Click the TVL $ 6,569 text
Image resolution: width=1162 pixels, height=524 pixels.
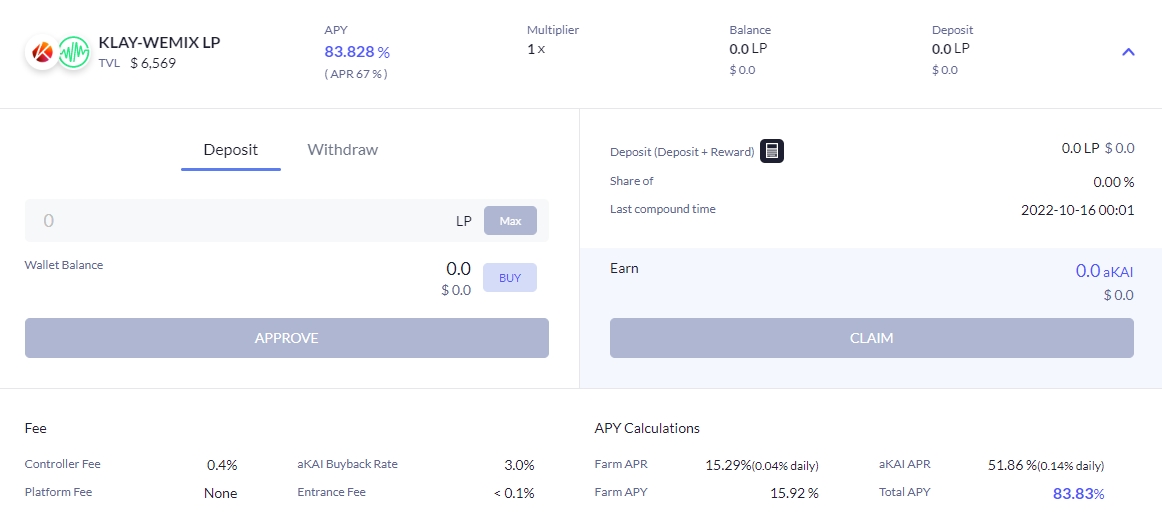pyautogui.click(x=137, y=63)
